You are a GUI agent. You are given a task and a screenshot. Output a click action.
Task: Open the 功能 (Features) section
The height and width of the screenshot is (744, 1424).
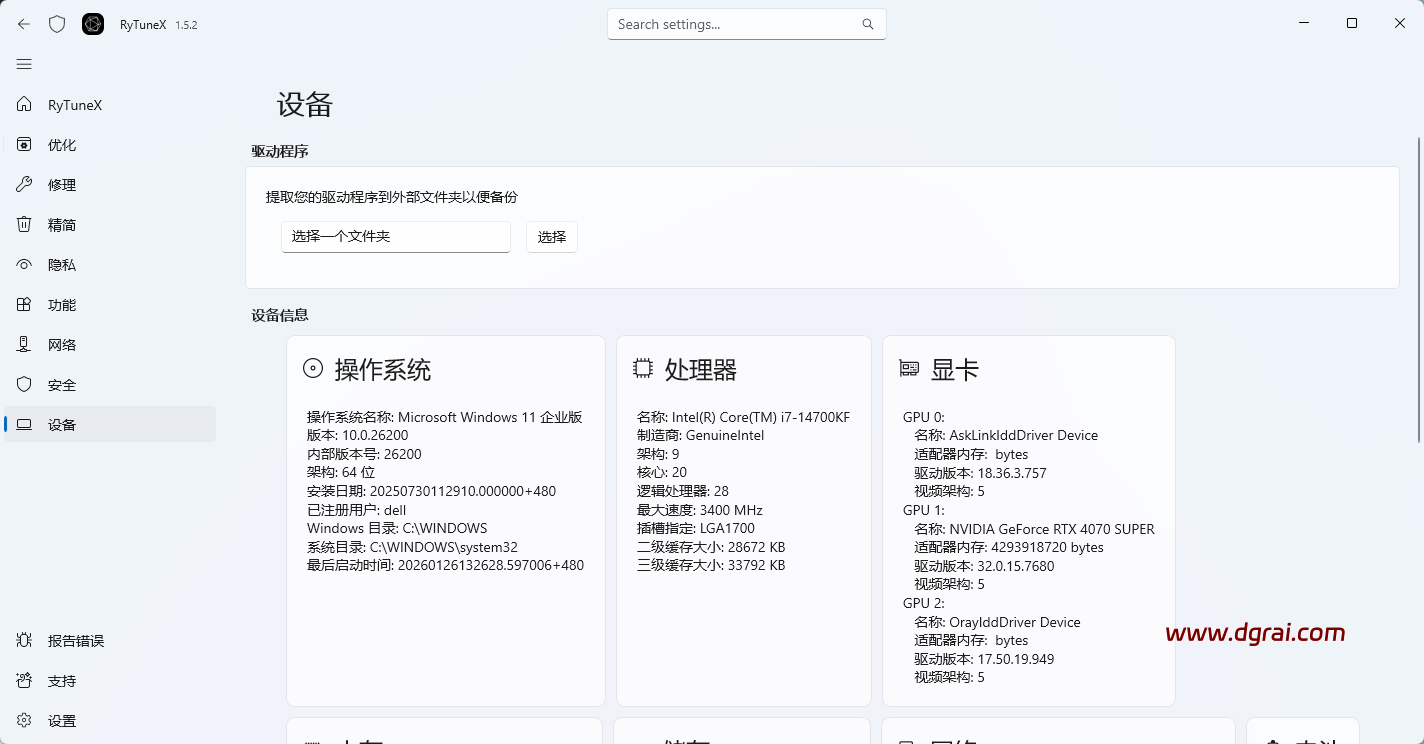click(x=61, y=304)
